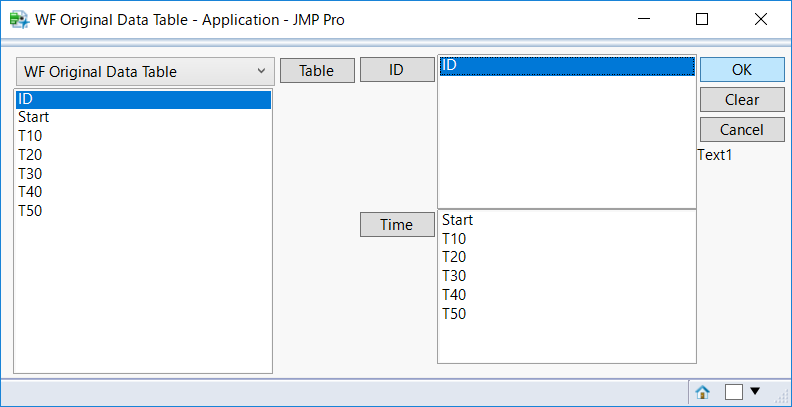Open the status bar dropdown arrow
Image resolution: width=792 pixels, height=407 pixels.
(x=755, y=391)
